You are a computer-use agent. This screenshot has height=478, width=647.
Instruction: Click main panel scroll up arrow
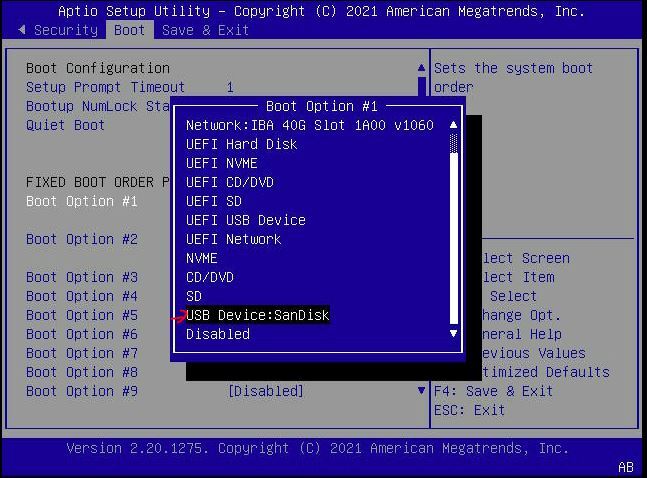click(x=421, y=68)
